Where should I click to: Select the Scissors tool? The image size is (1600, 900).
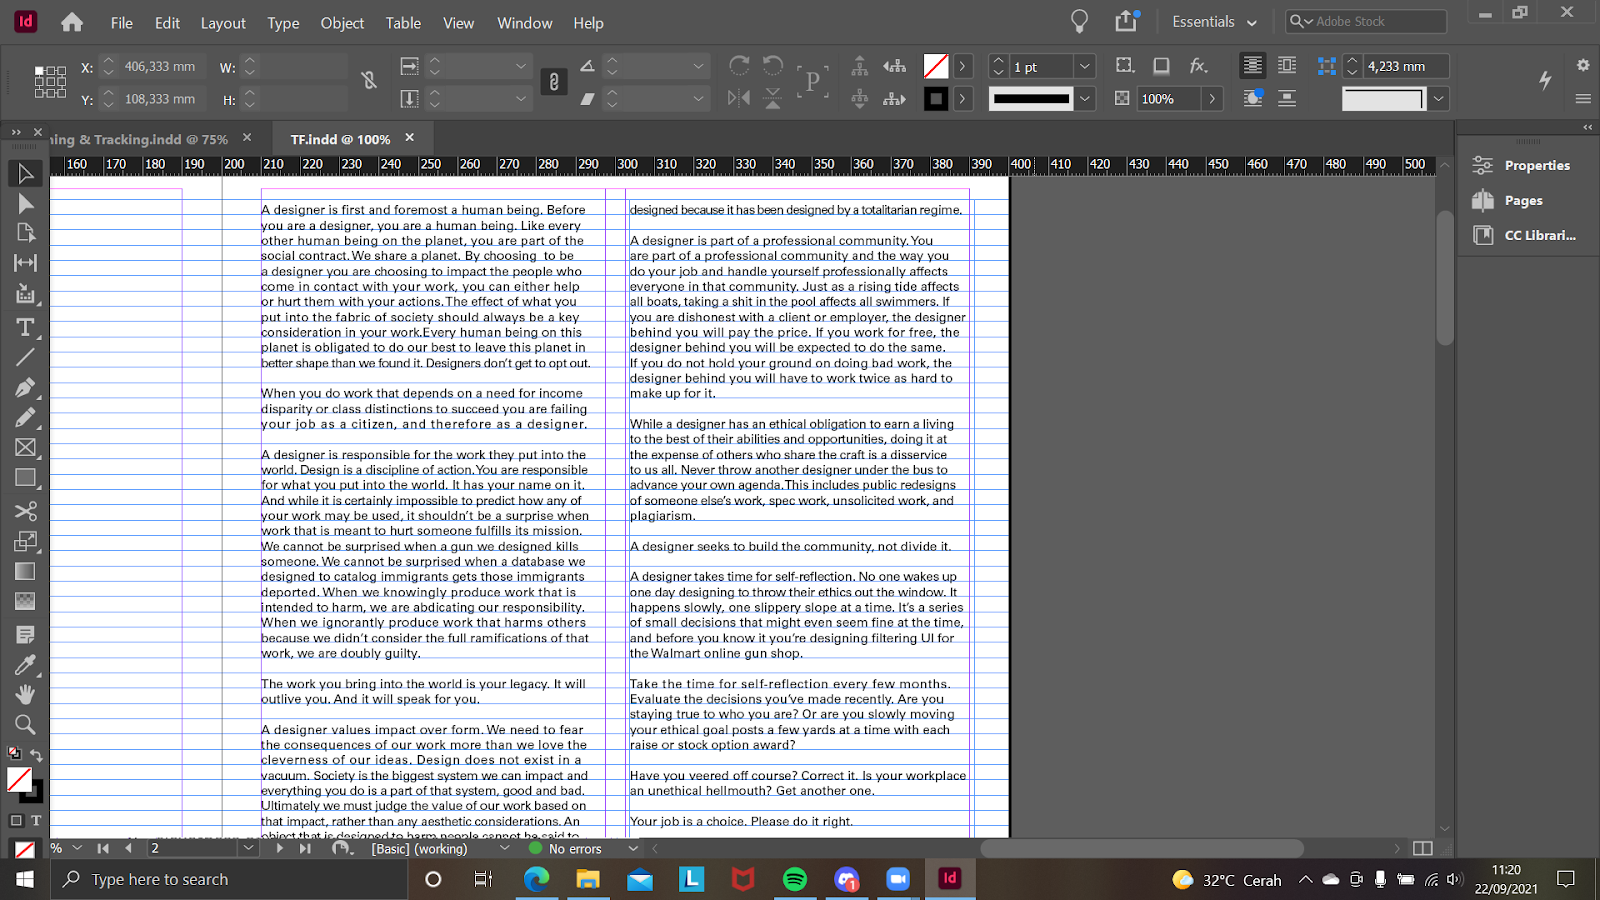tap(25, 511)
